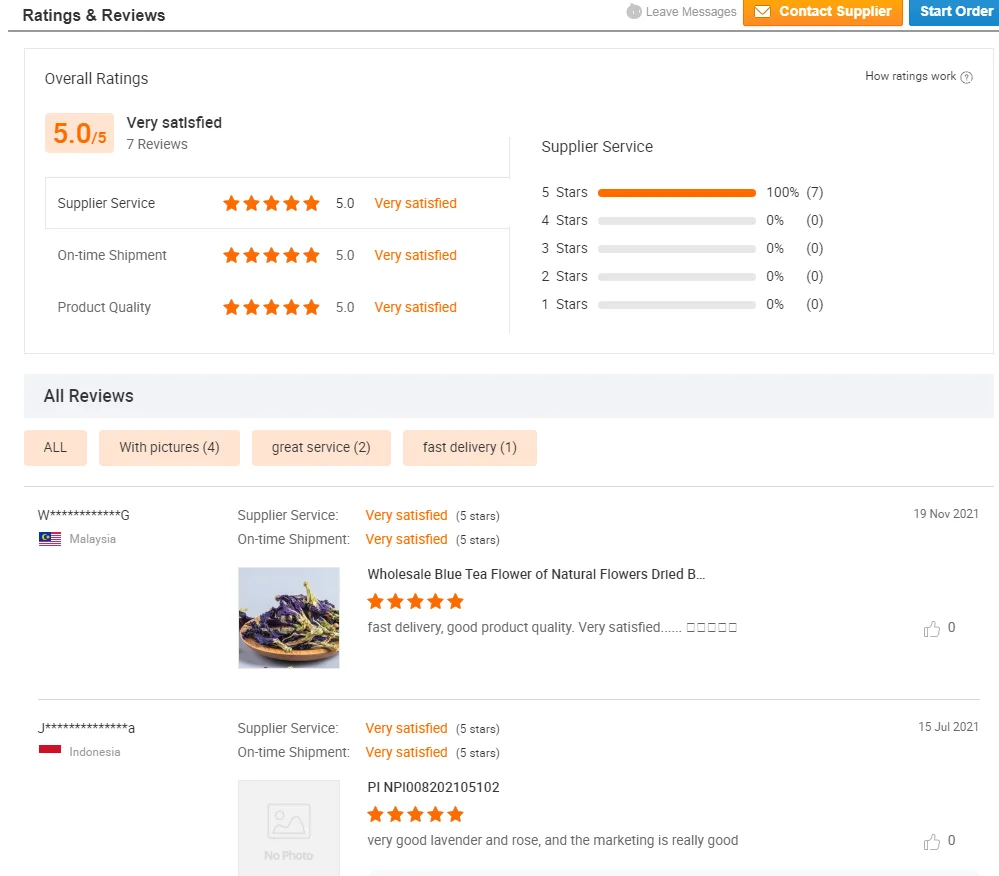Filter reviews by ALL
The height and width of the screenshot is (876, 999).
[55, 448]
